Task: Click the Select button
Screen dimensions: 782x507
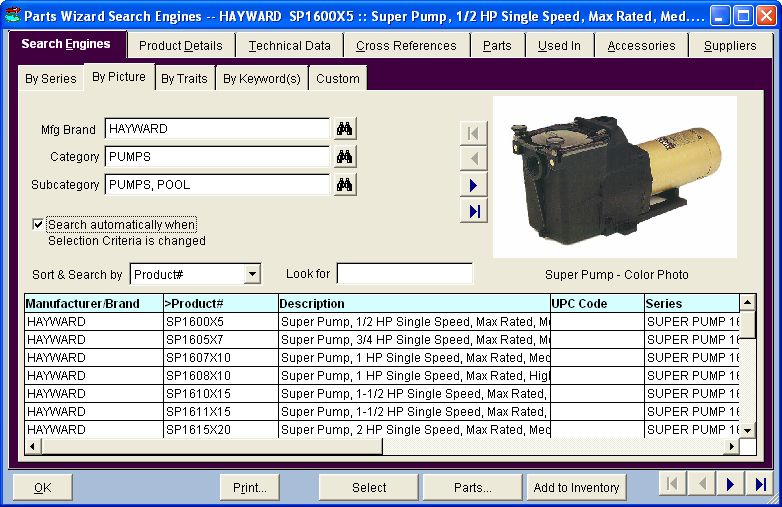Action: [x=369, y=488]
